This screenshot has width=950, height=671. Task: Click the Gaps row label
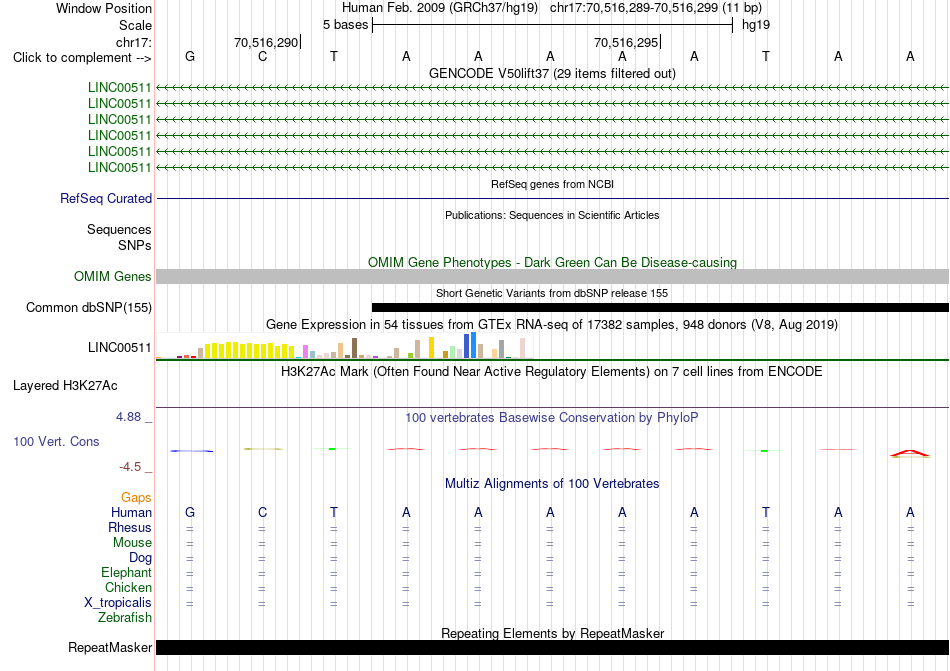136,497
